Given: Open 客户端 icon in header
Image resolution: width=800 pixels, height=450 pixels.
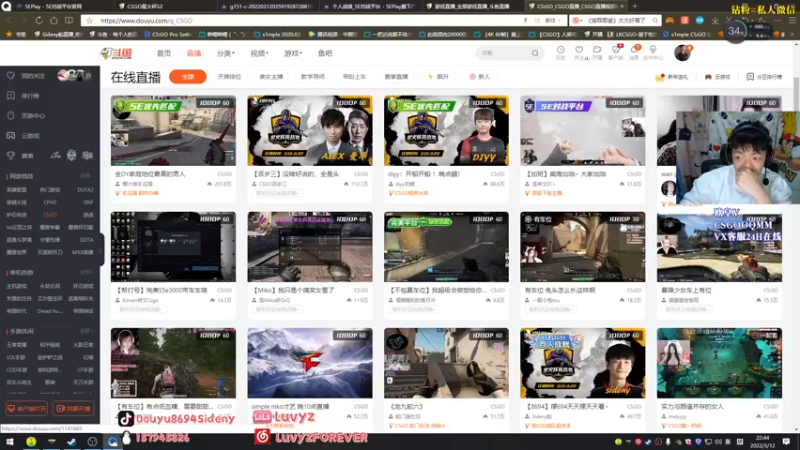Looking at the screenshot, I should click(x=616, y=50).
